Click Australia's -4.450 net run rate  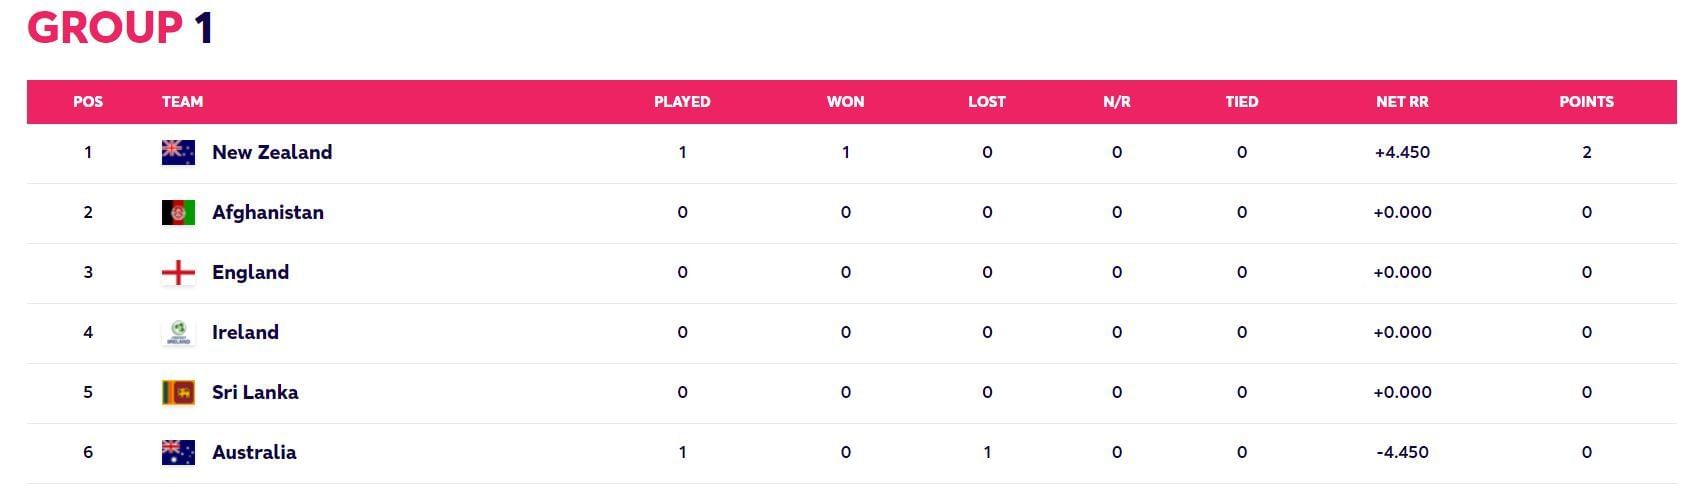tap(1402, 452)
